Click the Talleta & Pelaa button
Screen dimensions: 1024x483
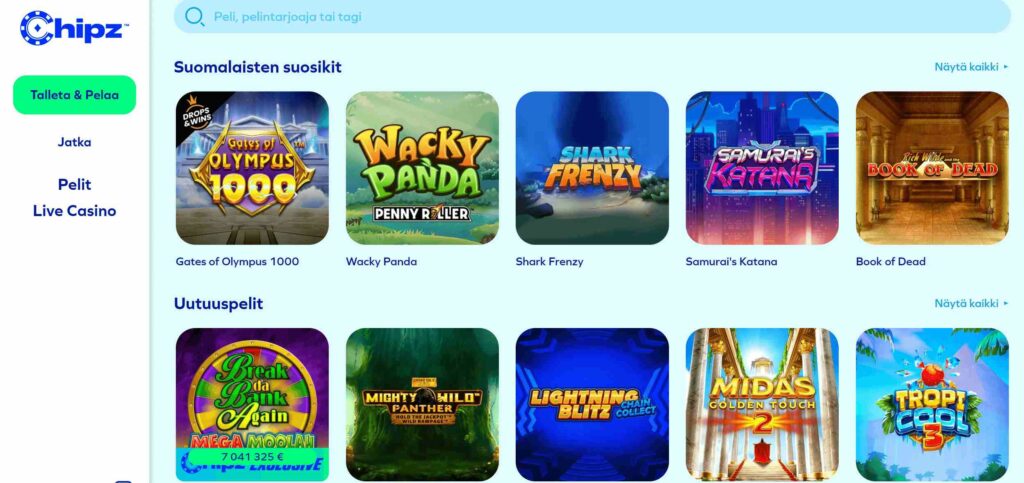[x=74, y=95]
